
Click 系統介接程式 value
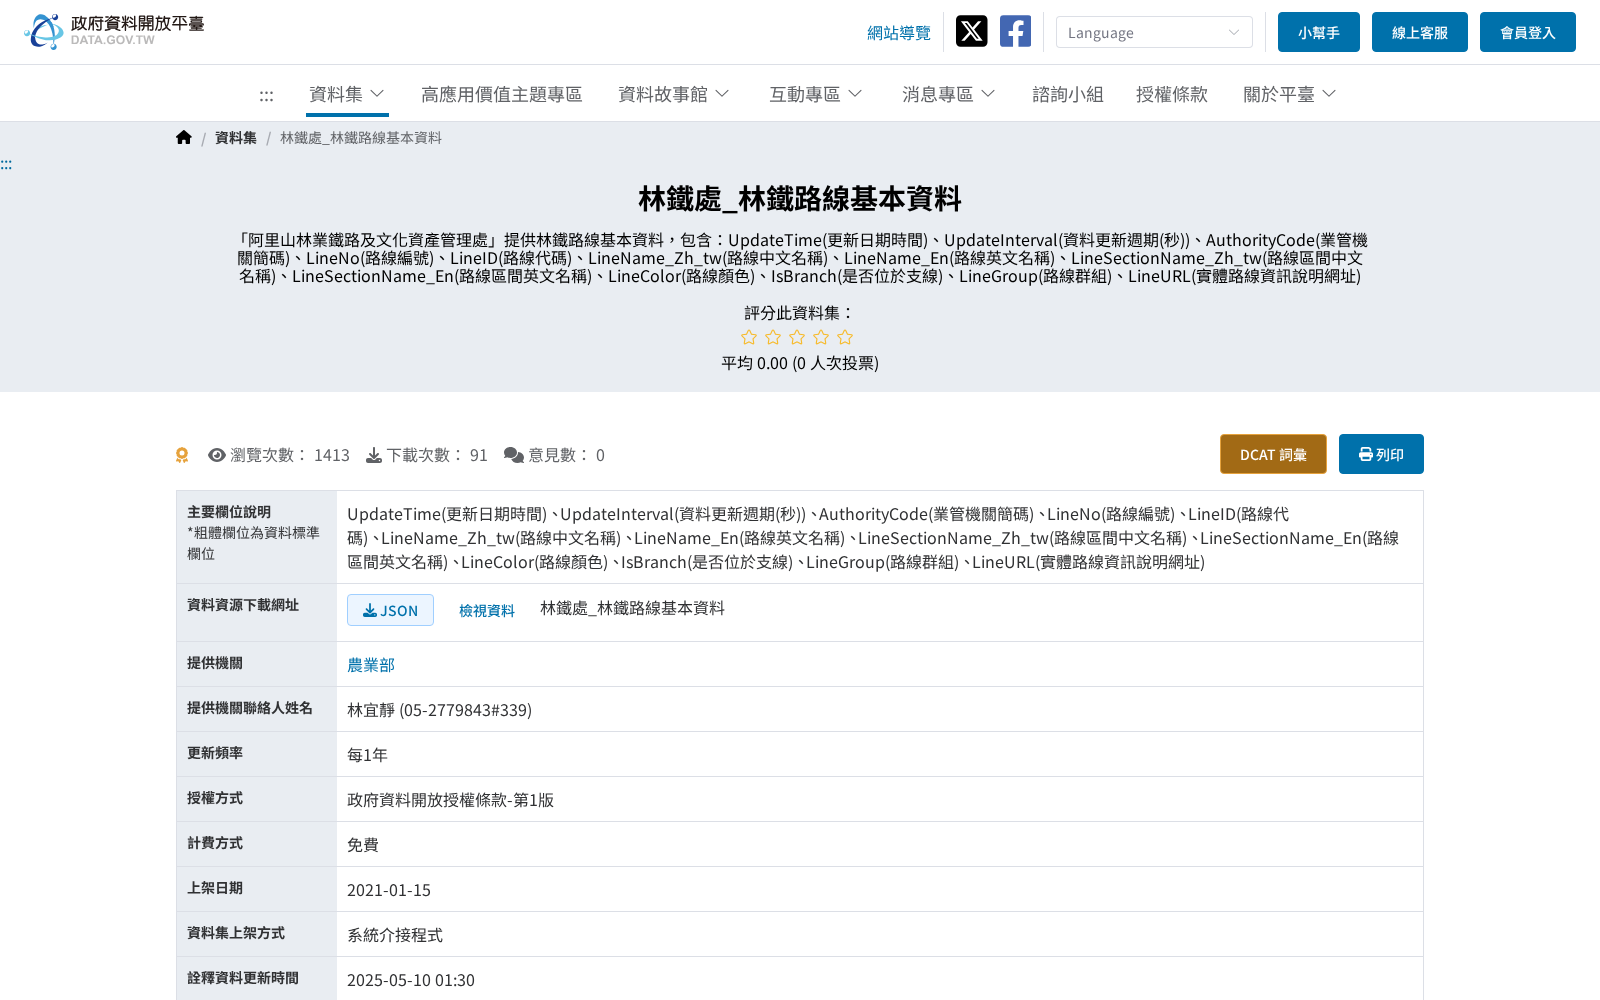pos(395,935)
